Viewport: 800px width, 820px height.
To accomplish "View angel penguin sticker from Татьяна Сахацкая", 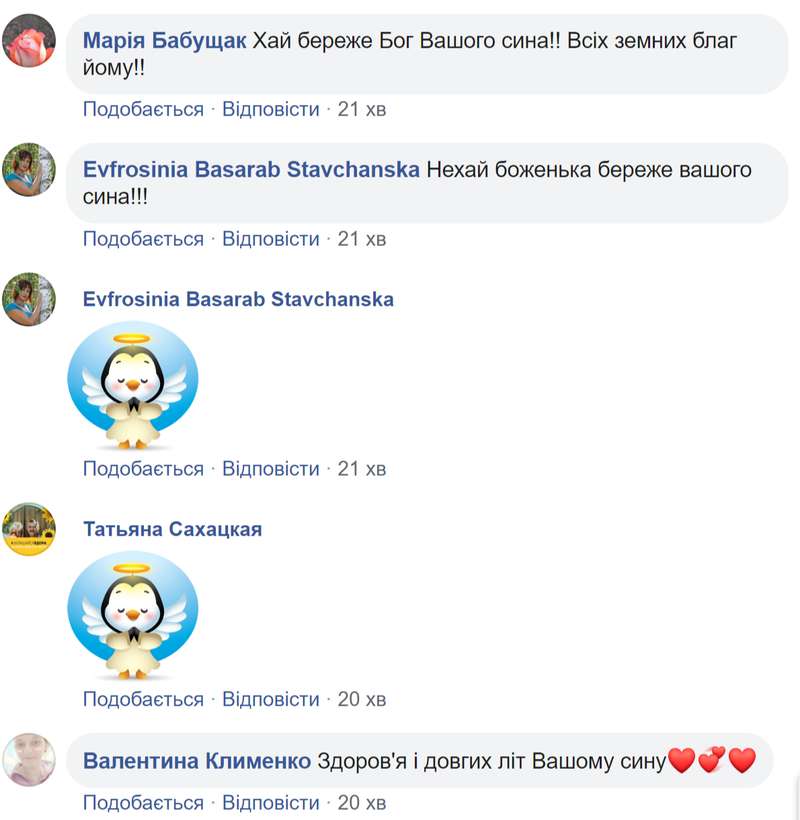I will tap(133, 616).
